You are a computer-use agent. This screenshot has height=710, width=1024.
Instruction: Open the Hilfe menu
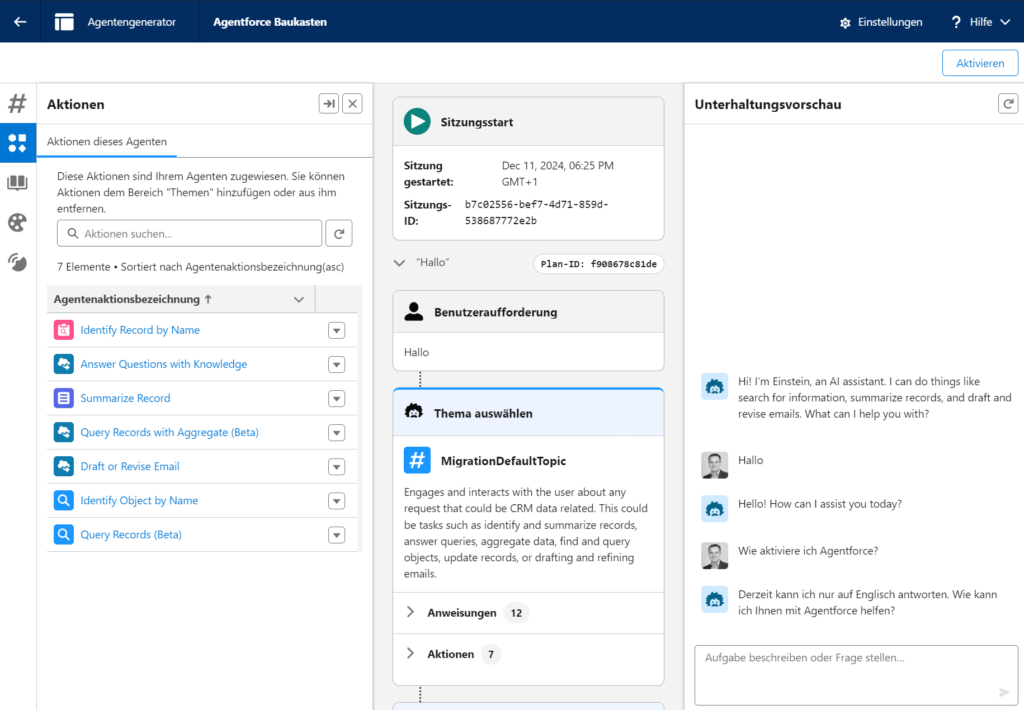[980, 22]
